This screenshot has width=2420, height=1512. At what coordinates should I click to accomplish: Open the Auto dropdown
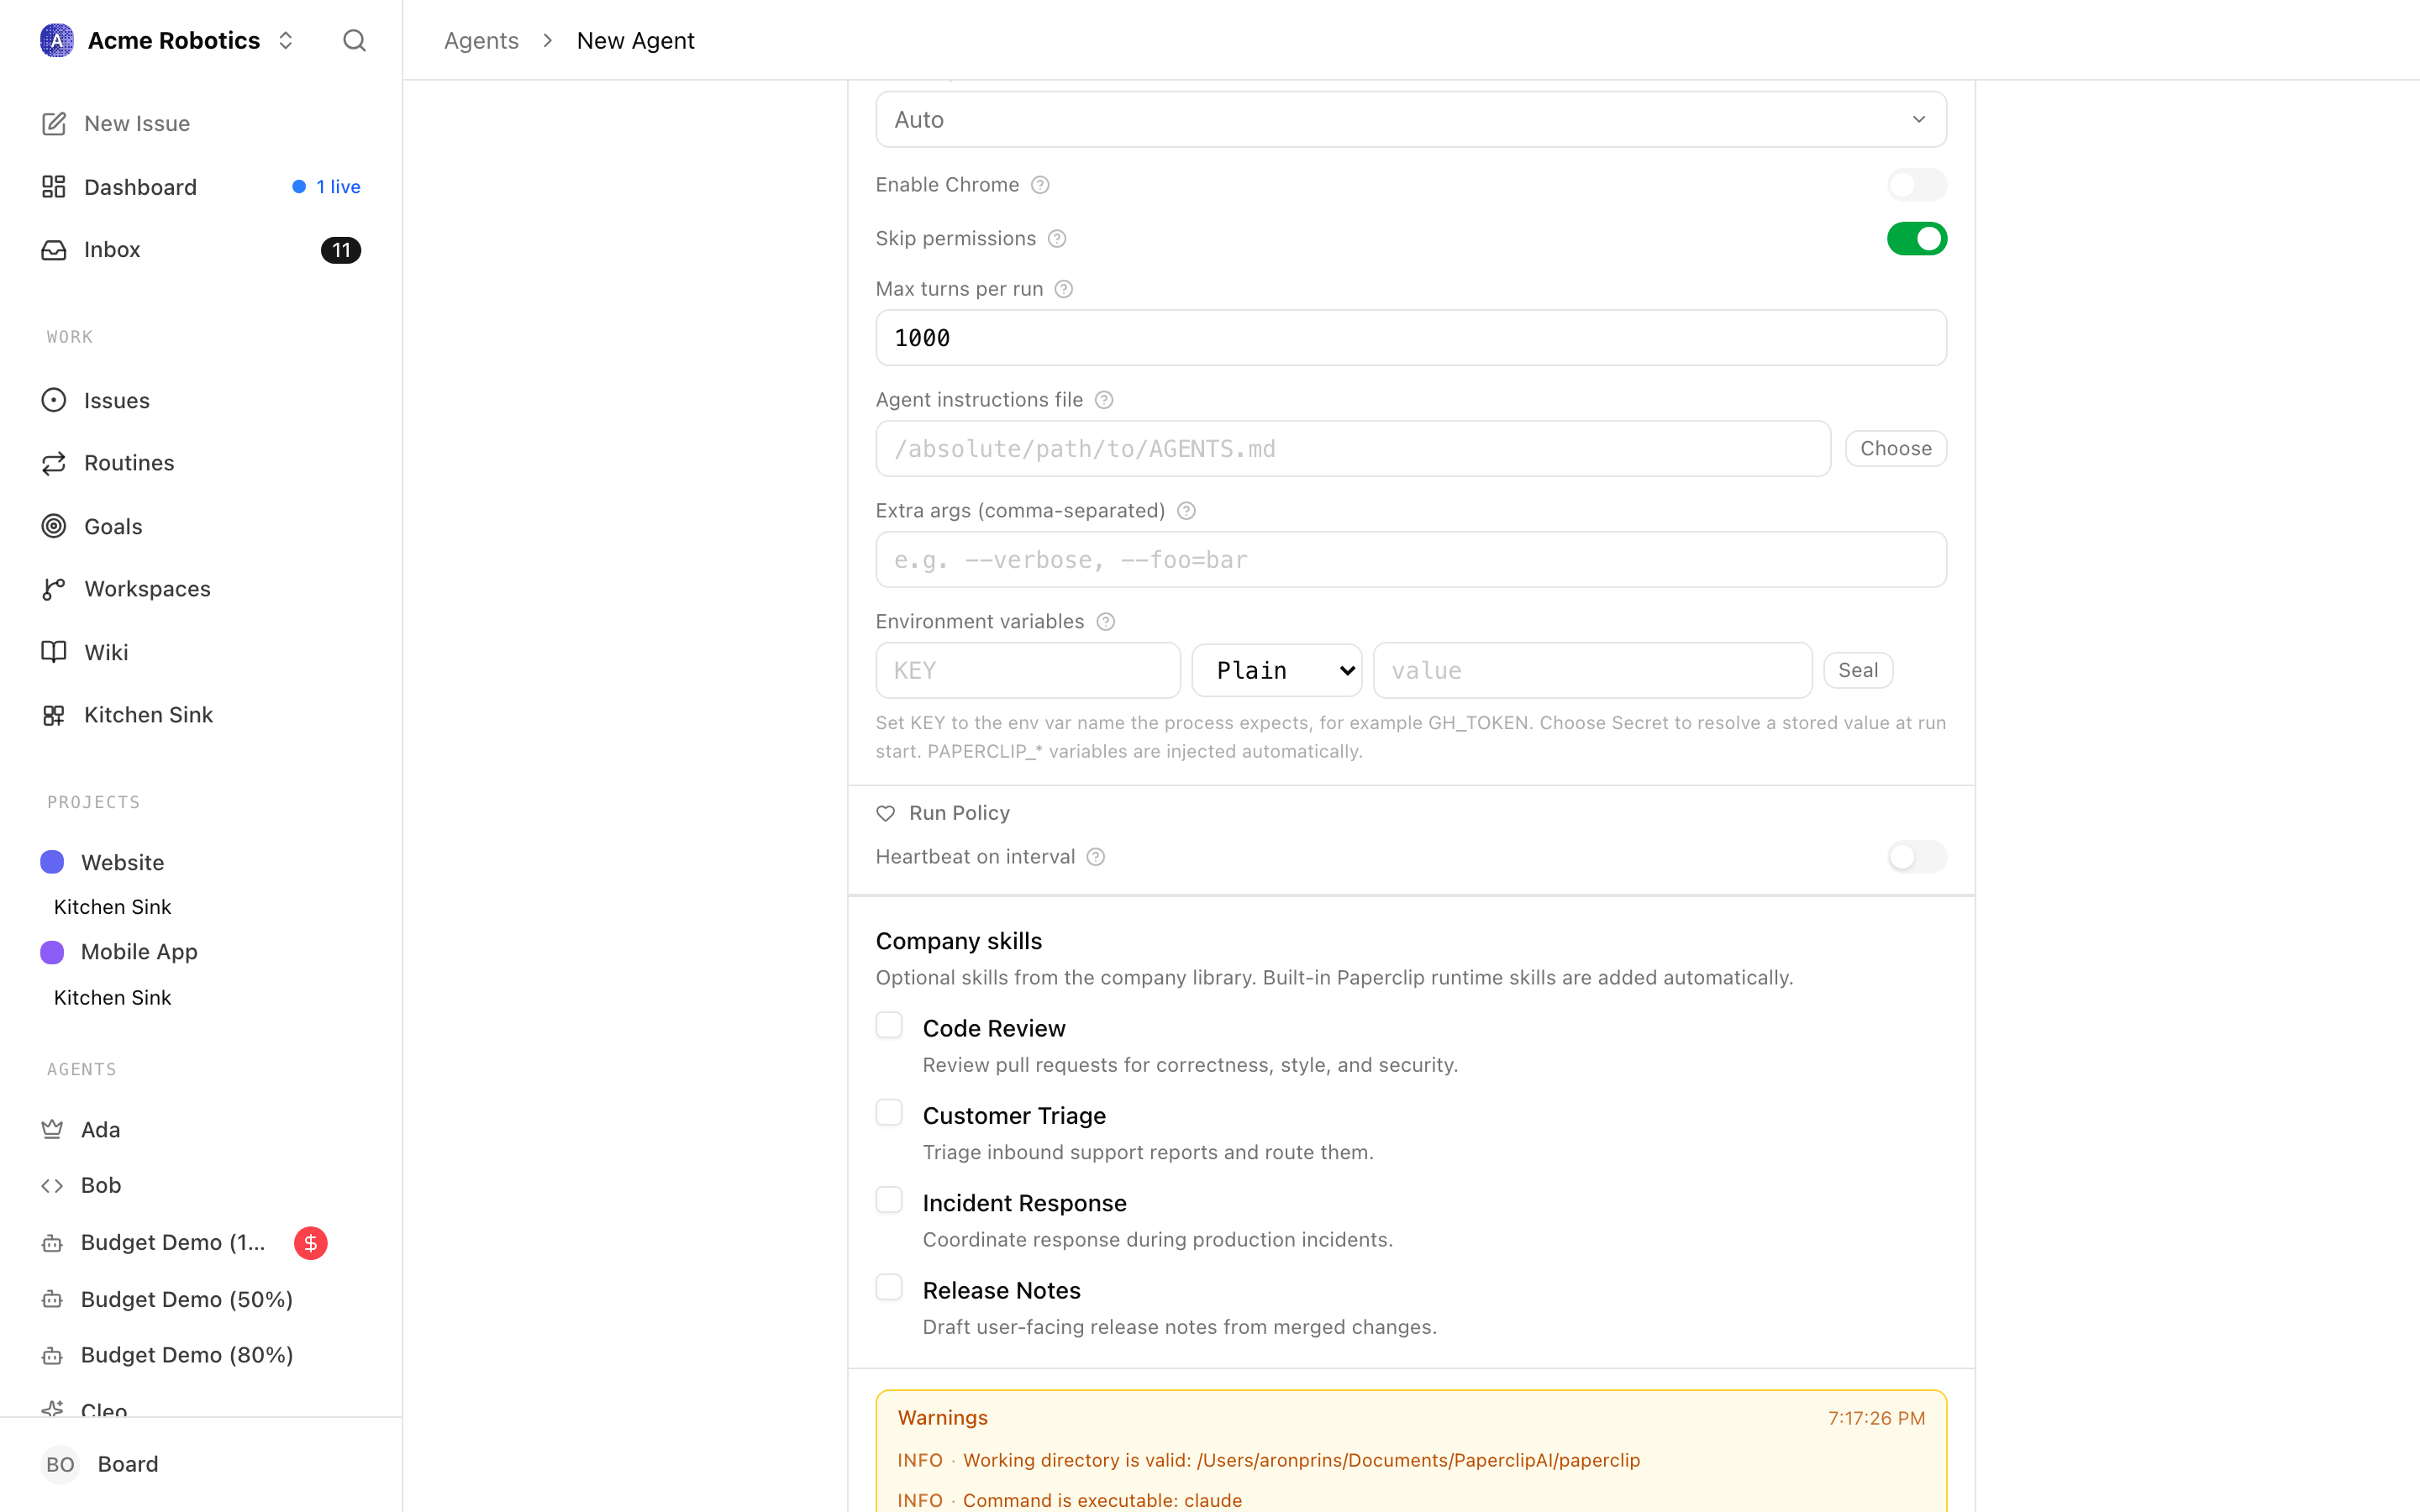coord(1411,119)
